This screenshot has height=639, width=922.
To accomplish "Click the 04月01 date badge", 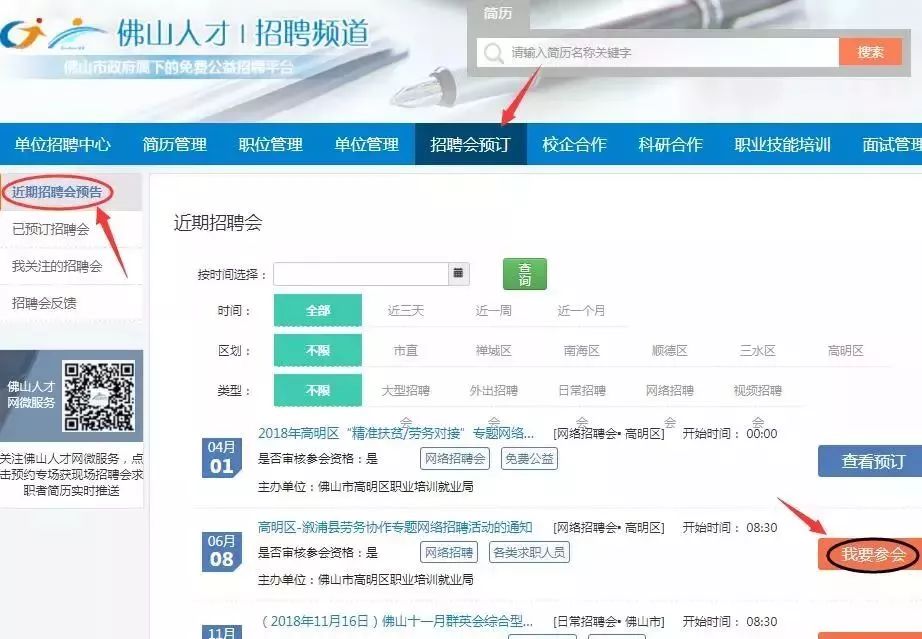I will point(221,457).
